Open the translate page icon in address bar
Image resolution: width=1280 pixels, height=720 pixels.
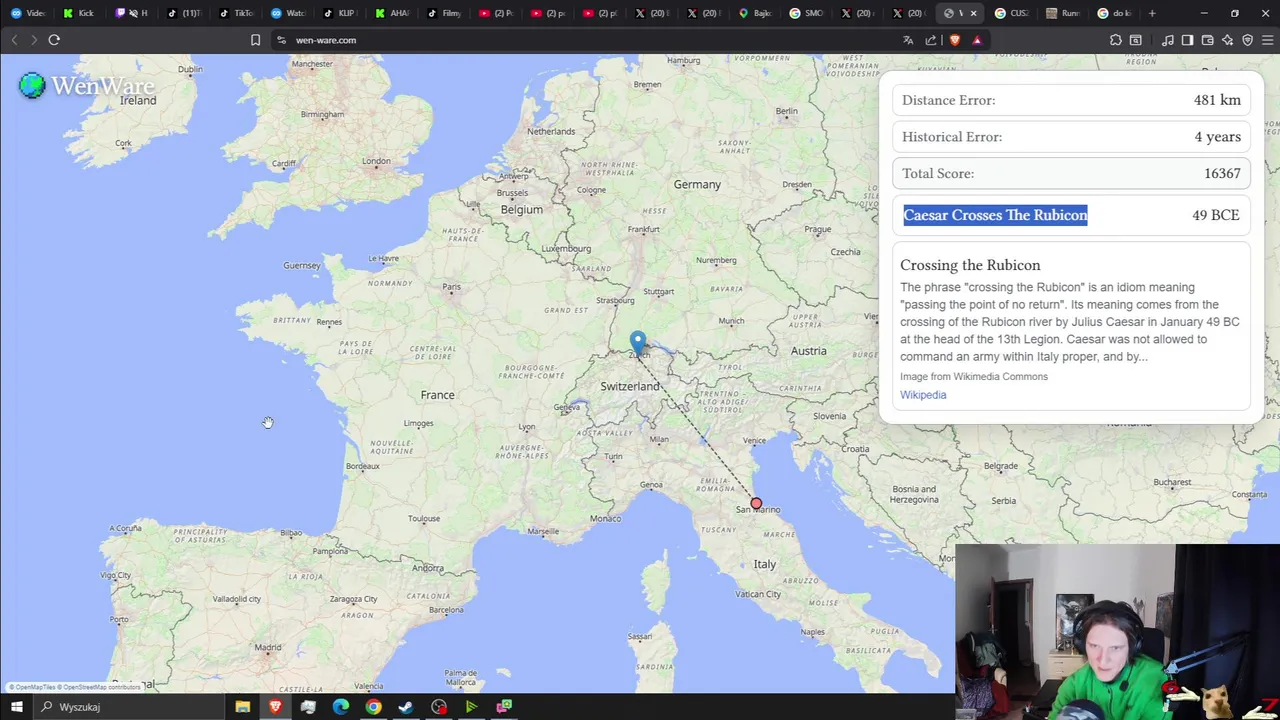[x=908, y=40]
